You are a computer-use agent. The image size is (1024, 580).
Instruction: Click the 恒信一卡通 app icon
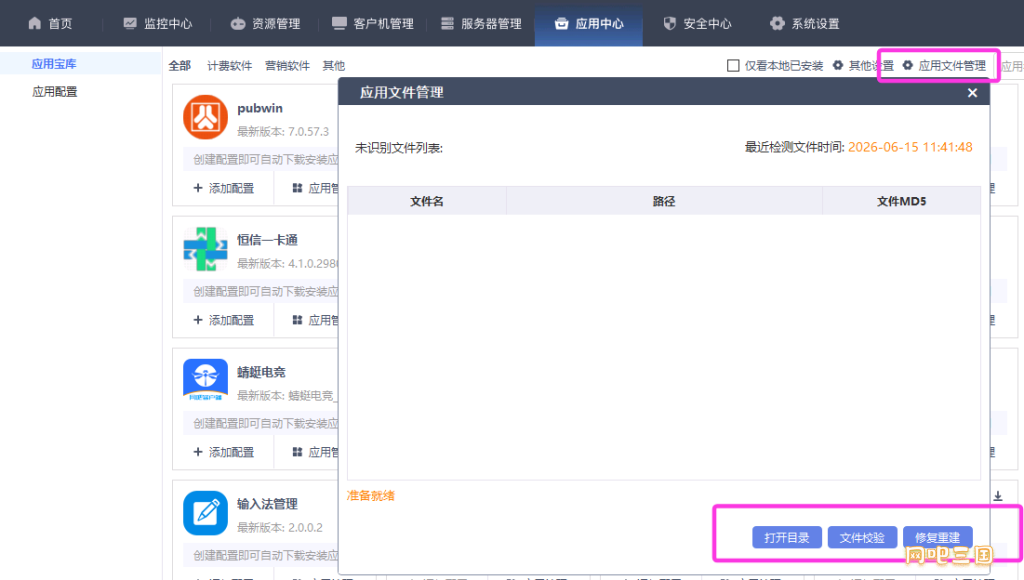click(205, 249)
